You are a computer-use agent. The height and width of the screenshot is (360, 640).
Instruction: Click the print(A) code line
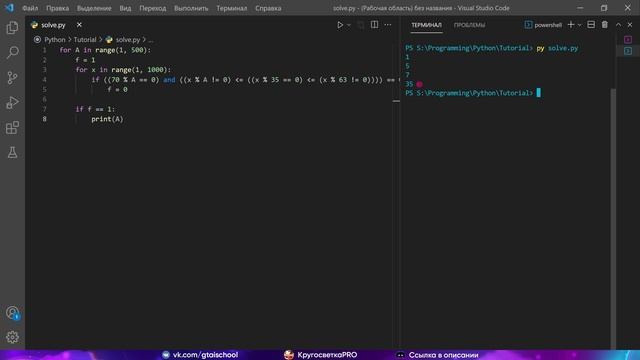click(x=107, y=119)
